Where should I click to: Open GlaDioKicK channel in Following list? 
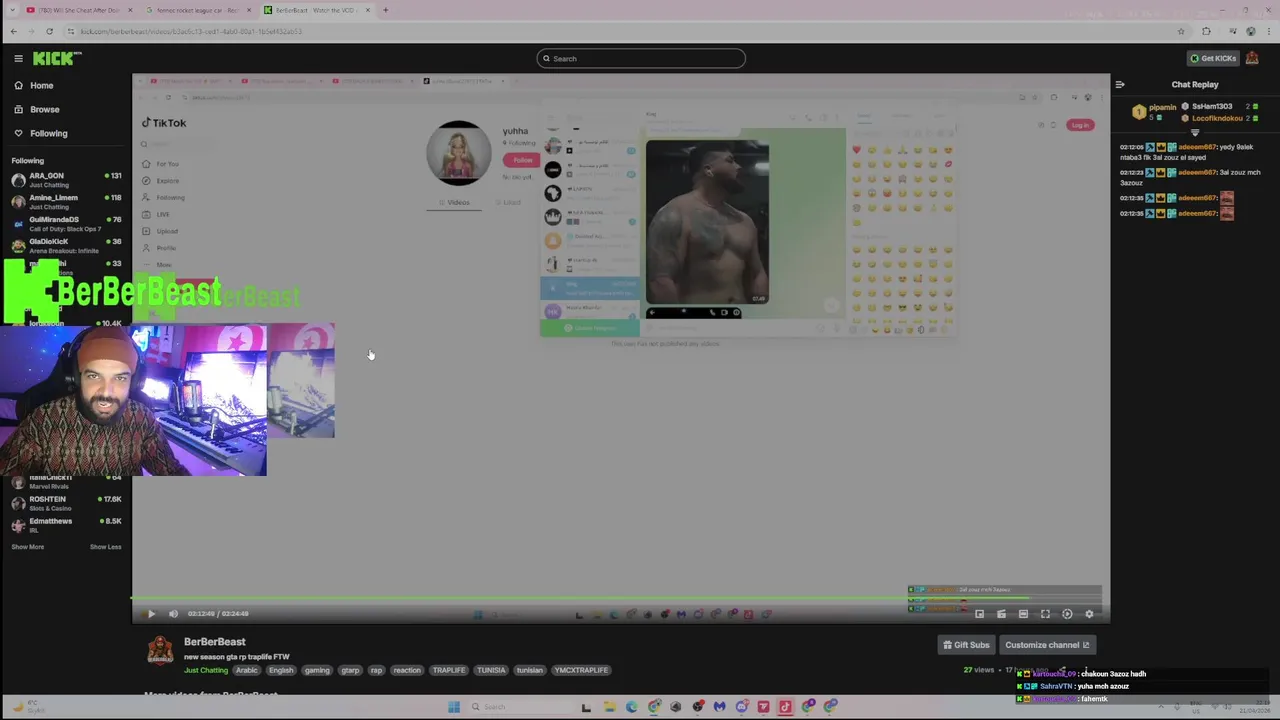66,245
